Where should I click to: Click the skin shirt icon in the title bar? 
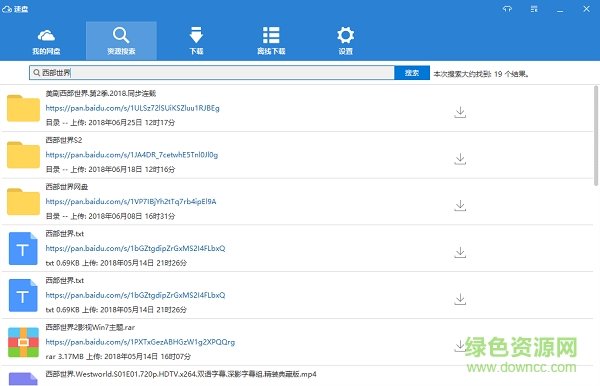click(507, 9)
